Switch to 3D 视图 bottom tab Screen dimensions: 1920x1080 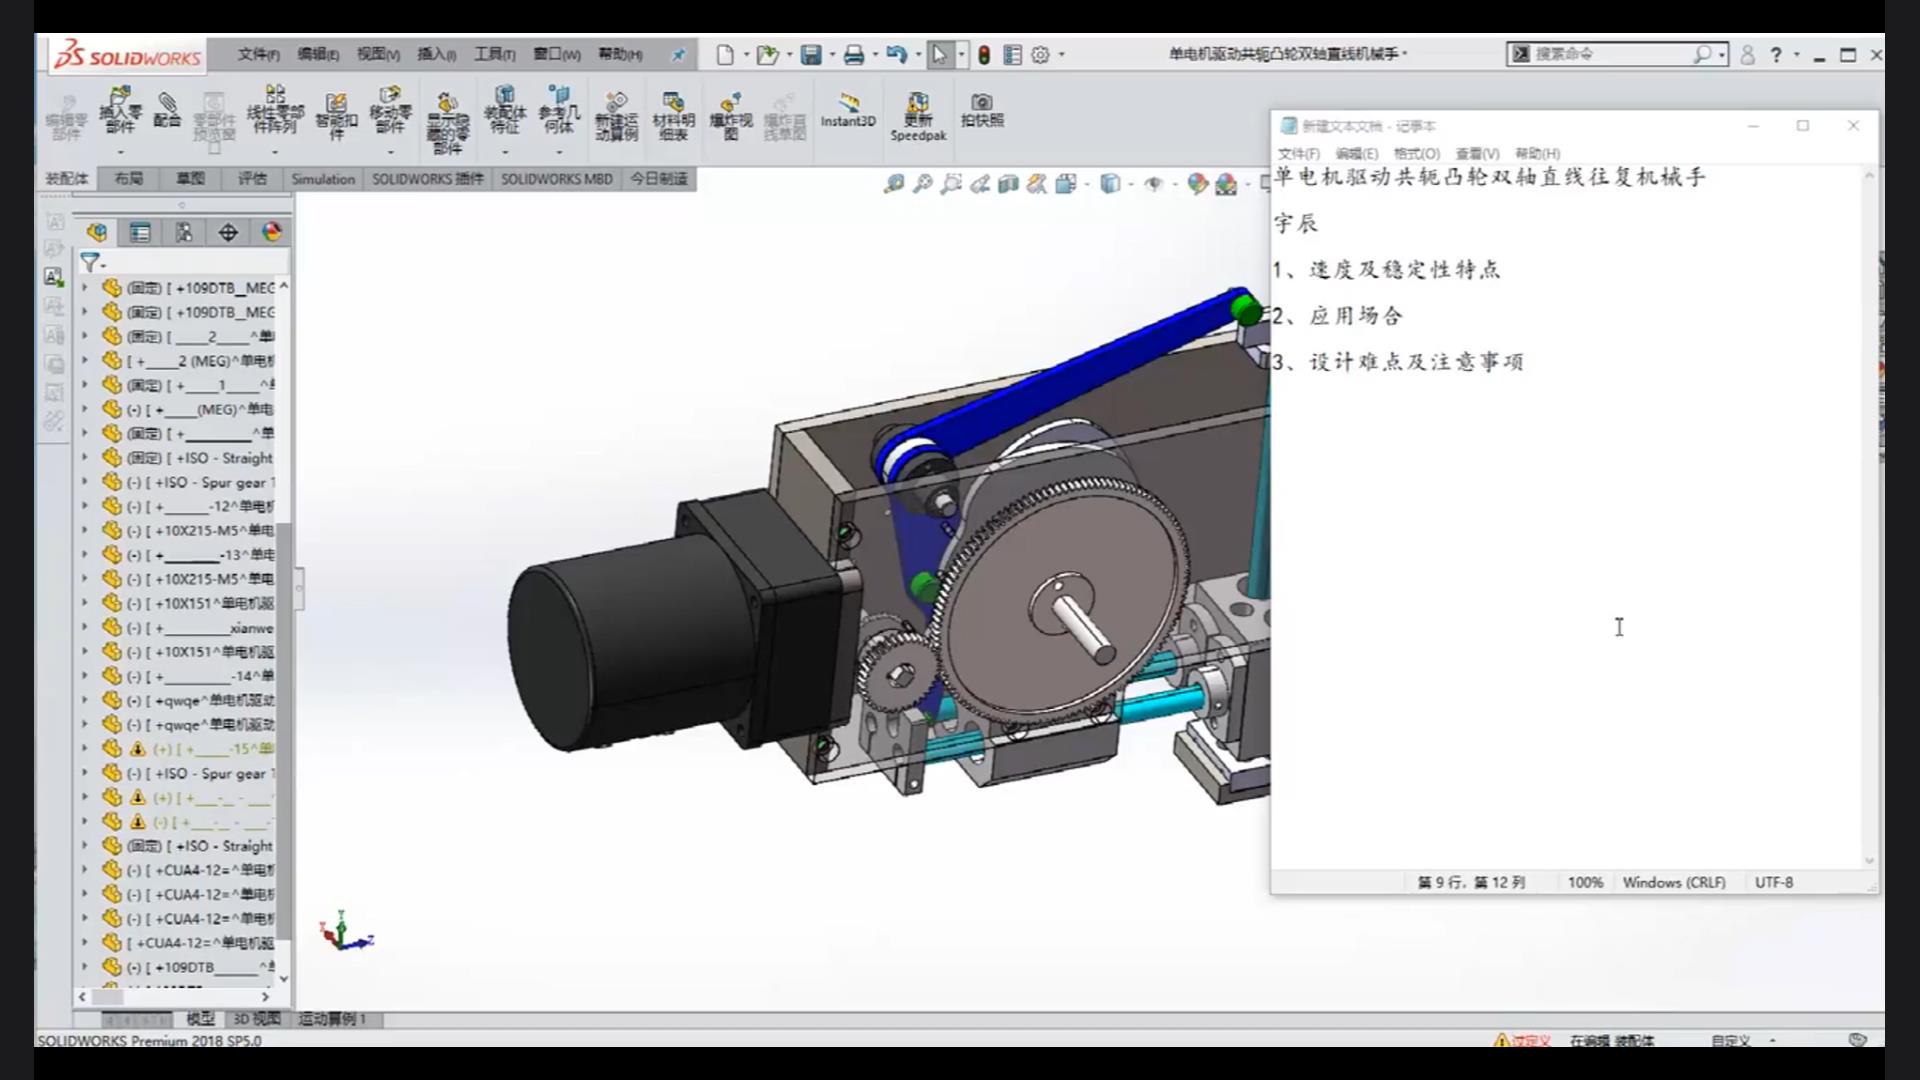coord(256,1019)
